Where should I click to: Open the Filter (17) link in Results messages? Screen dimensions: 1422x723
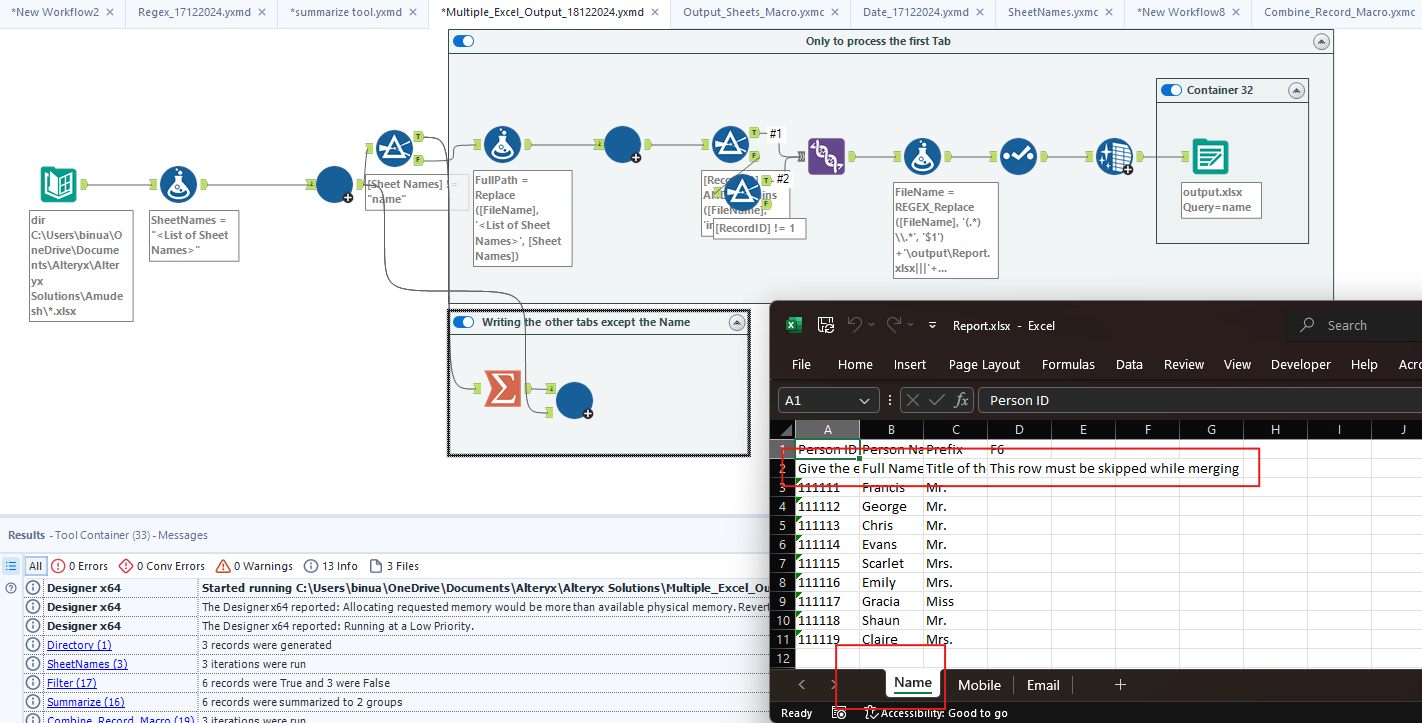pyautogui.click(x=71, y=683)
